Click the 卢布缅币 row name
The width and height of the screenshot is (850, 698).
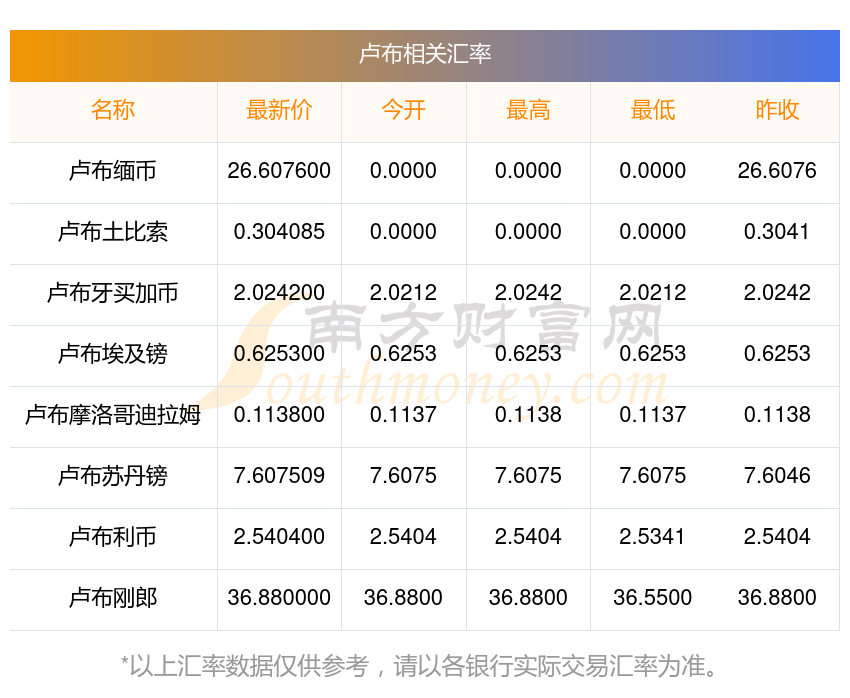(113, 171)
